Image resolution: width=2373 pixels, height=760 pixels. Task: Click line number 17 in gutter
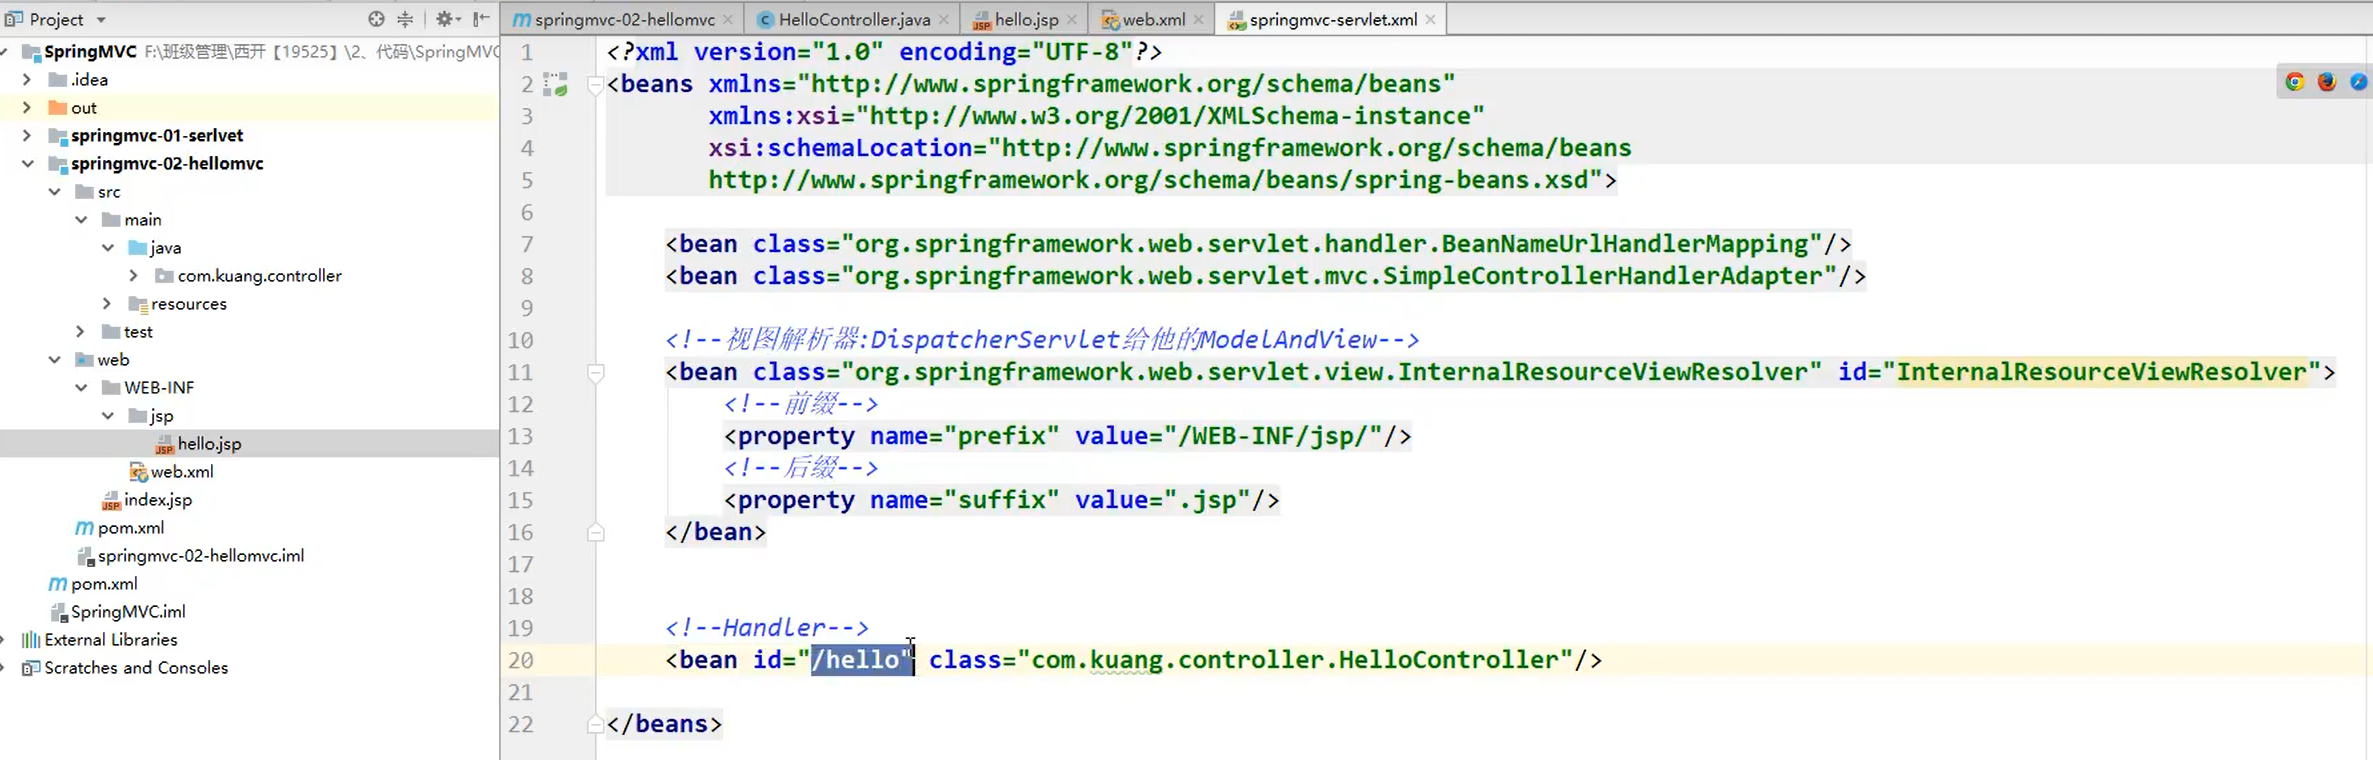click(x=520, y=565)
